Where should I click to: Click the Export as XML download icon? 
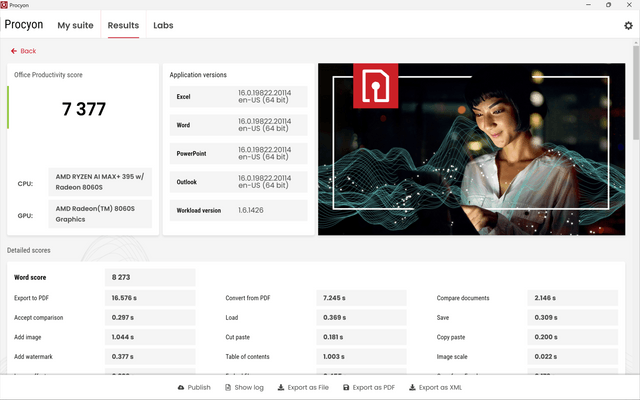coord(412,387)
